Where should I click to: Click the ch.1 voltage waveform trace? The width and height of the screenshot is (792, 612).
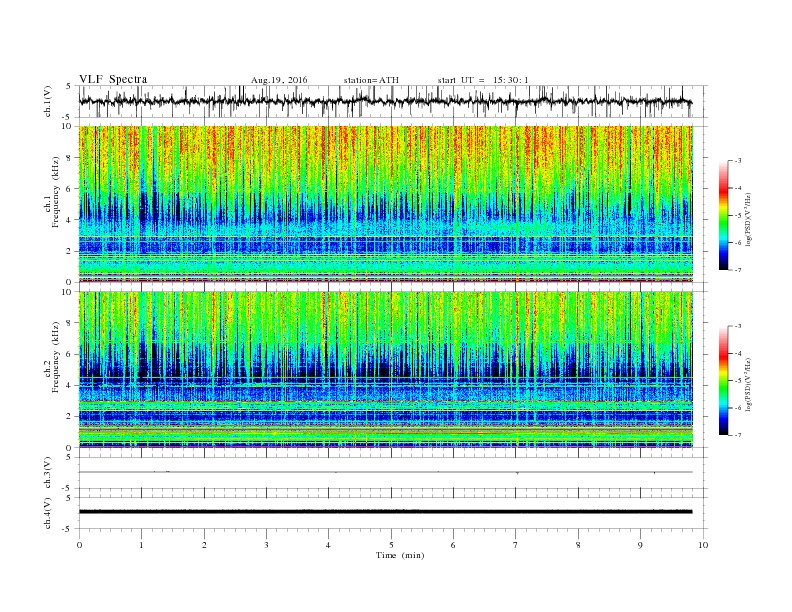pos(385,101)
